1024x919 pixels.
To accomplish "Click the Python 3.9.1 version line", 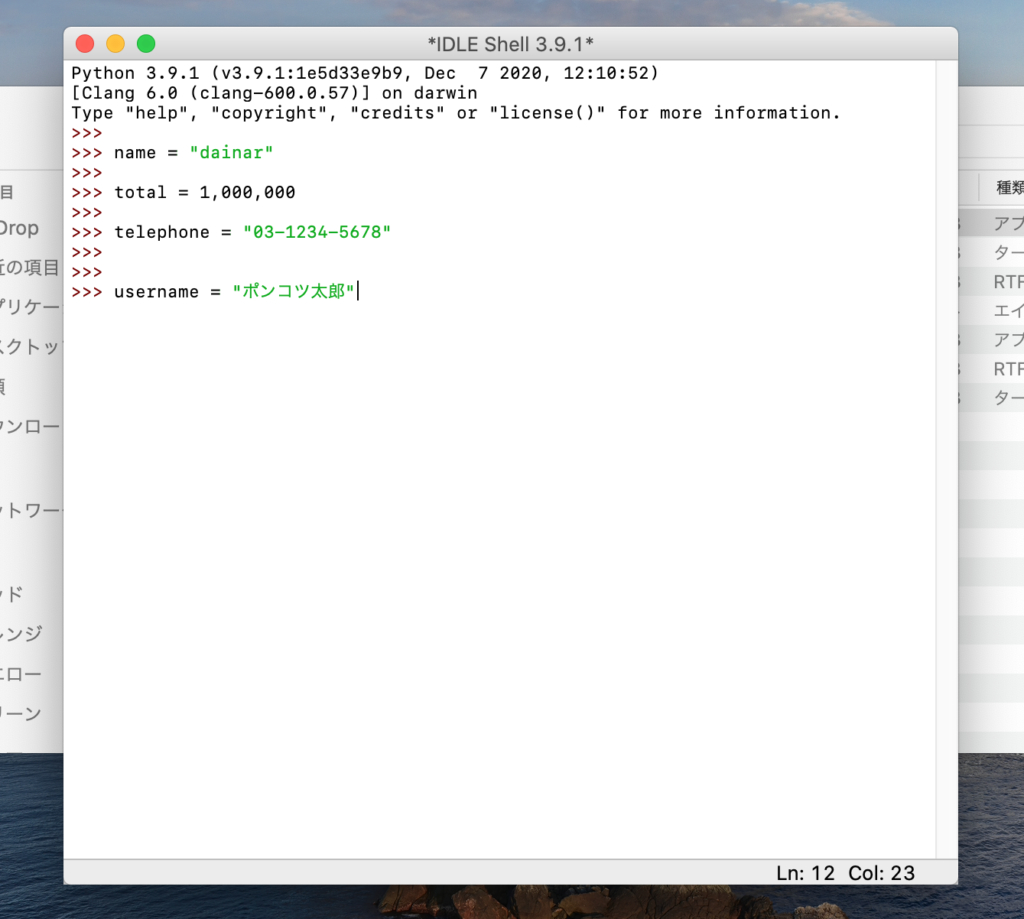I will 364,73.
